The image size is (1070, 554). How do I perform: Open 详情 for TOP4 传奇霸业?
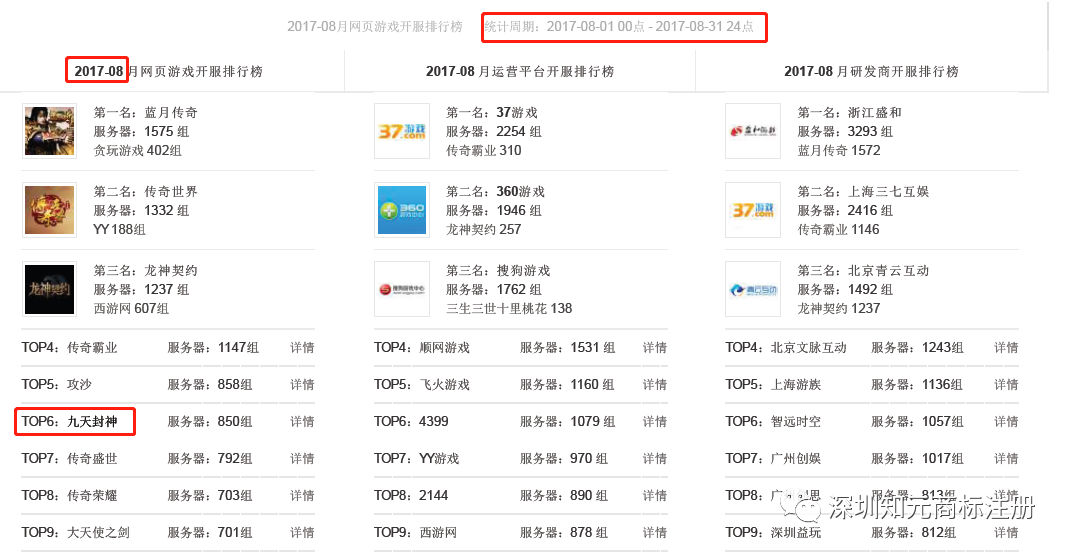point(302,348)
